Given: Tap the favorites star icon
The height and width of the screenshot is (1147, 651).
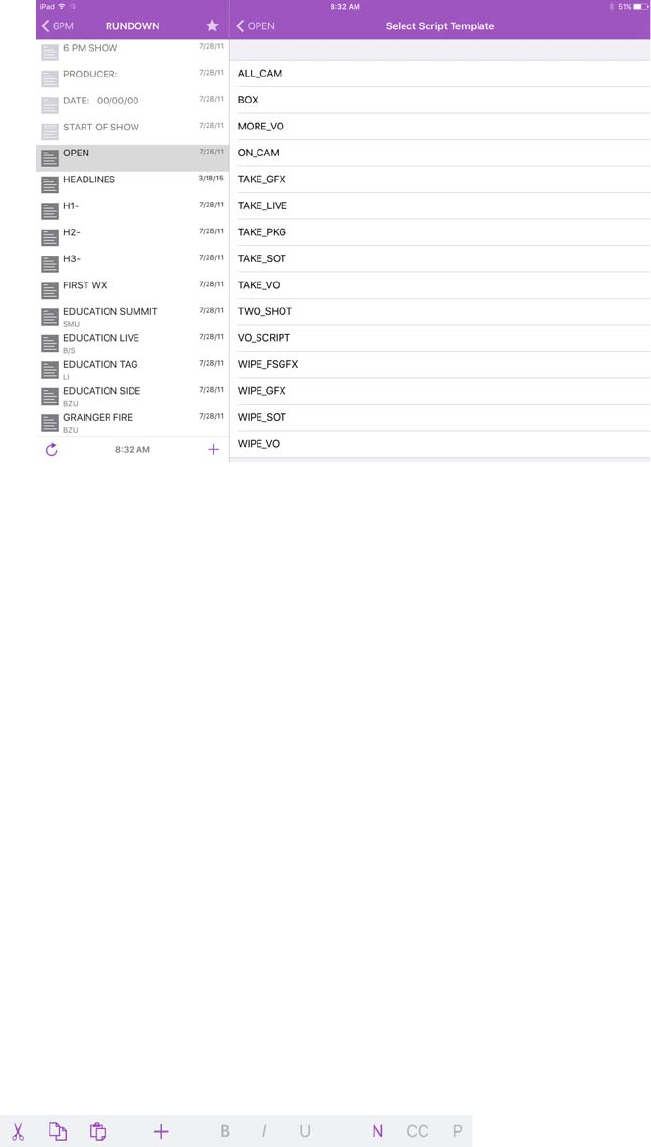Looking at the screenshot, I should [x=212, y=26].
